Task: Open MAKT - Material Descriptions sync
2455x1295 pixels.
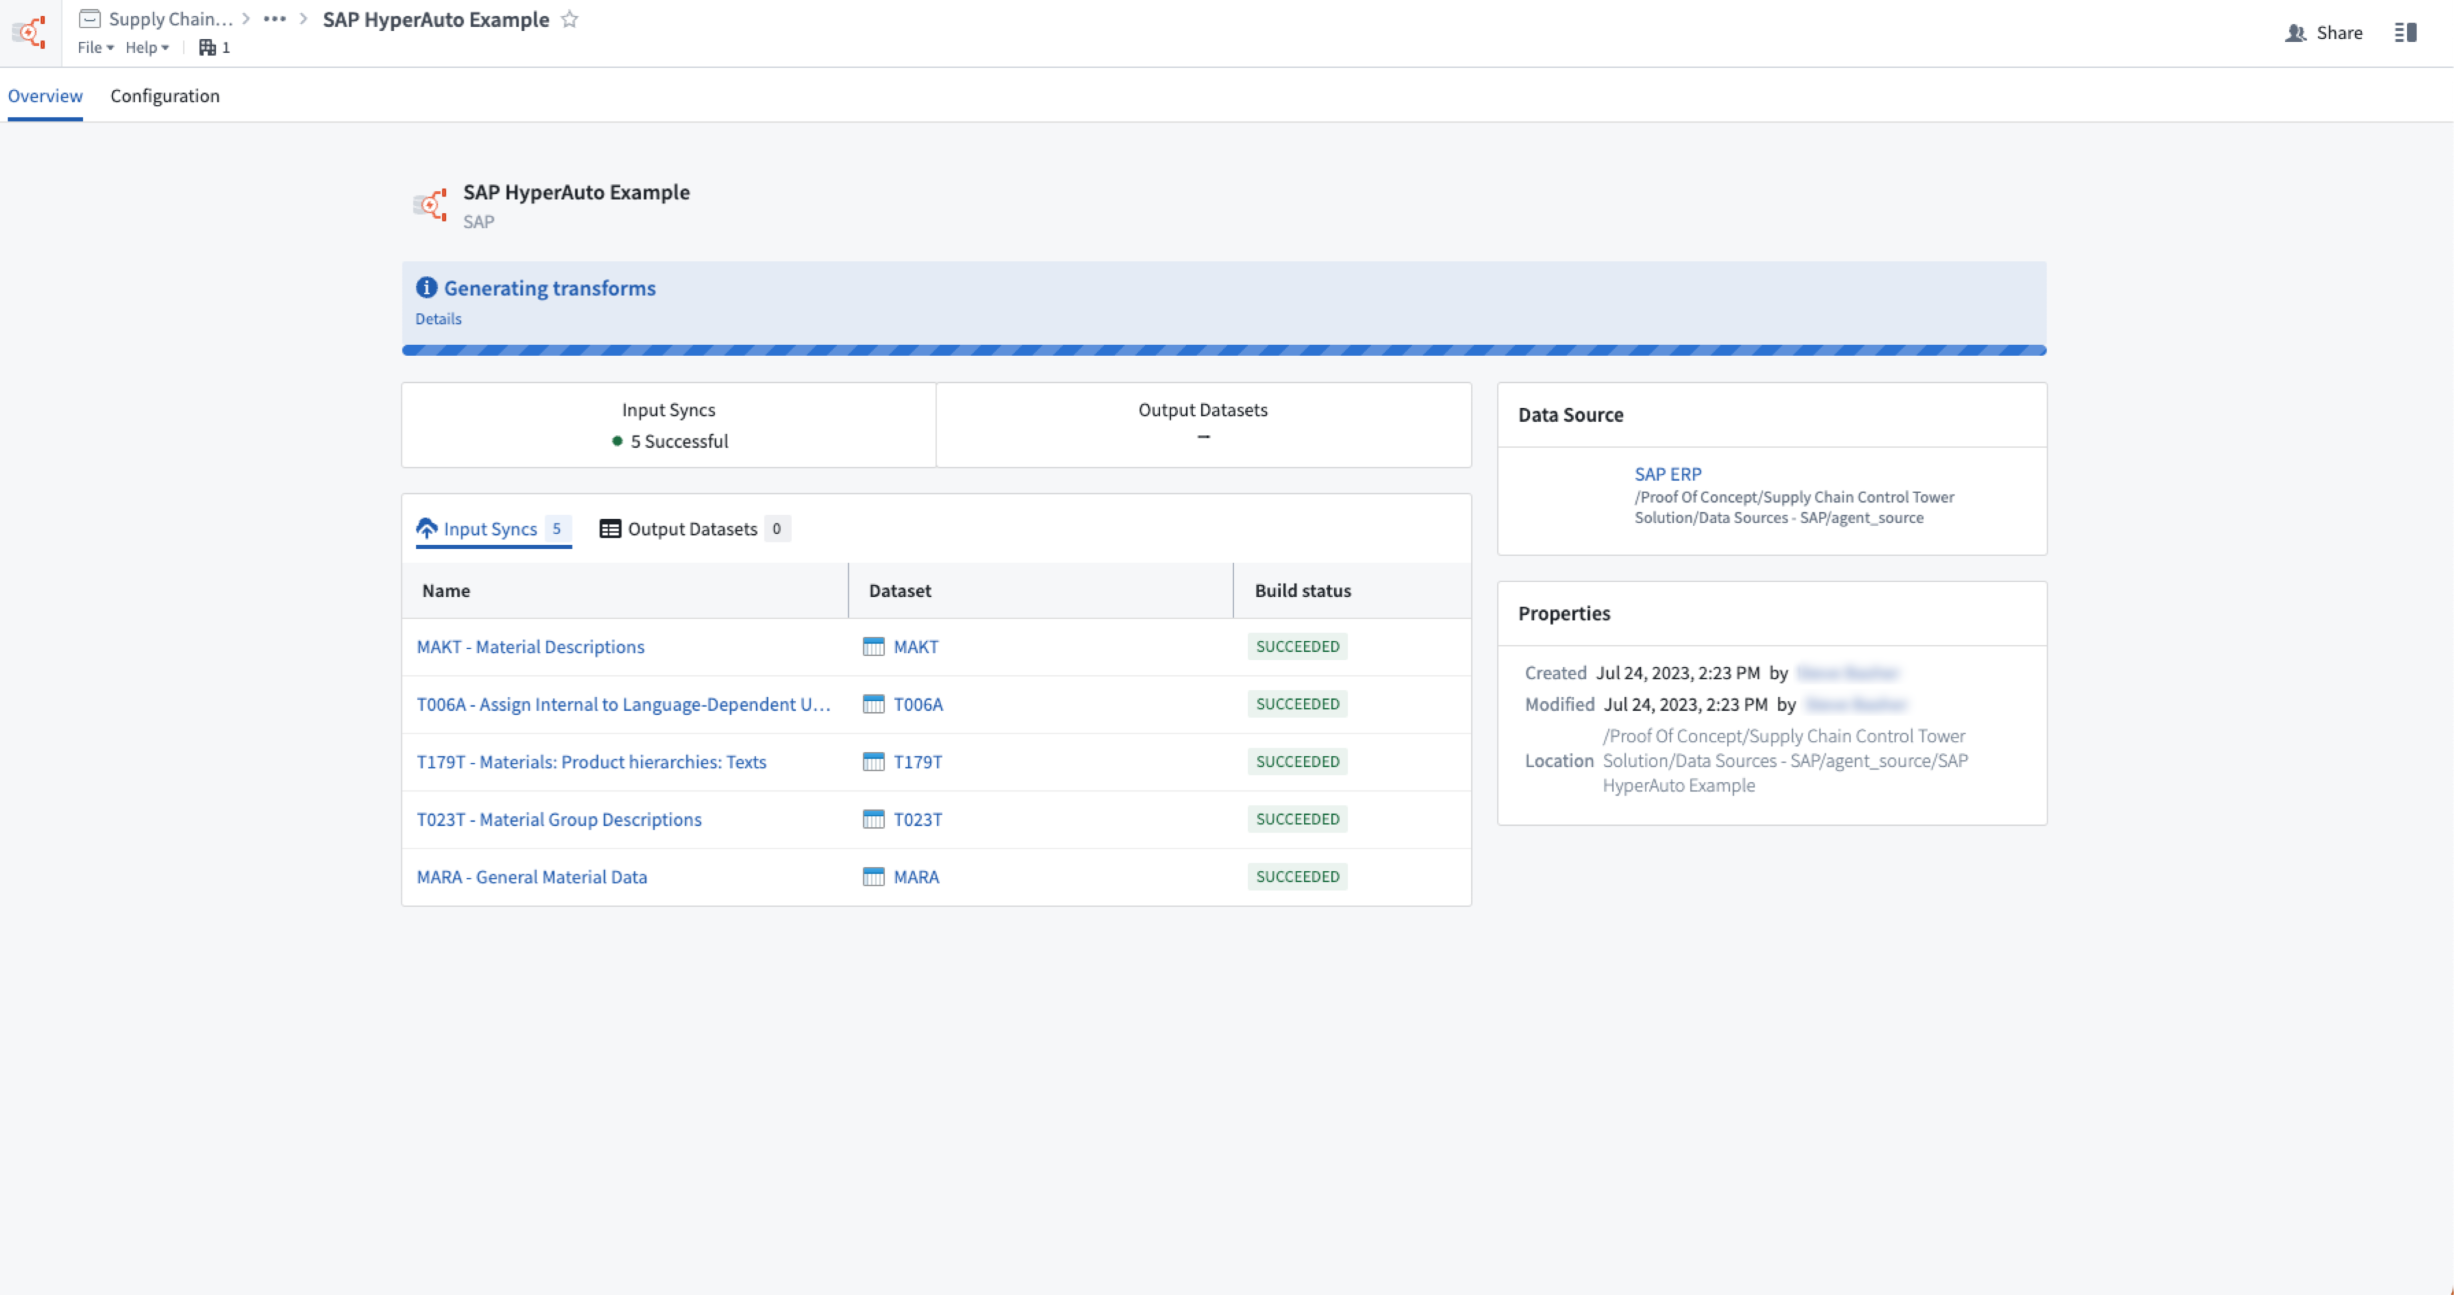Action: (531, 647)
